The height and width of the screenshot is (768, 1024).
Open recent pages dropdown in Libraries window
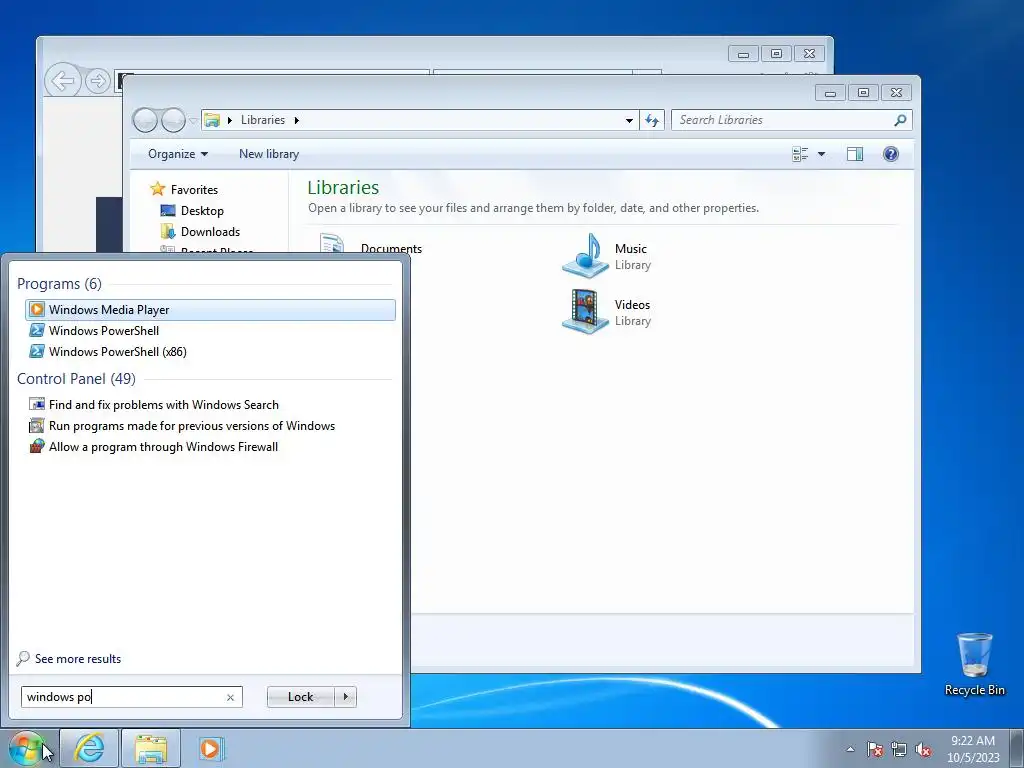click(x=193, y=120)
